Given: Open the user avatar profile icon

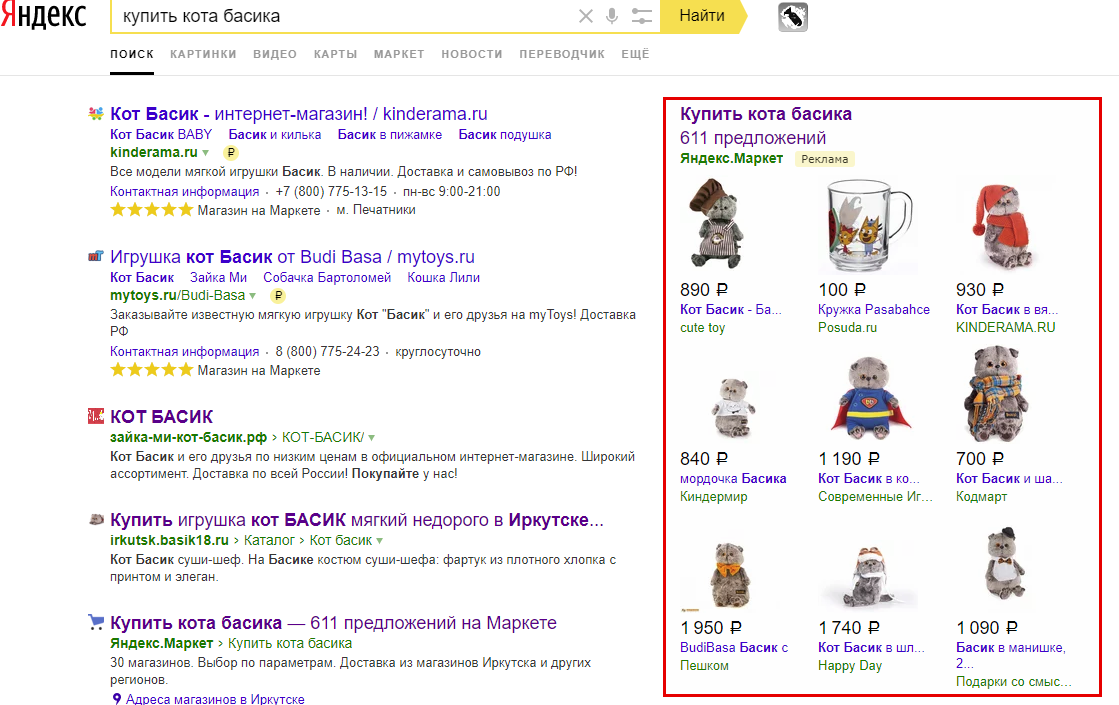Looking at the screenshot, I should click(x=793, y=17).
